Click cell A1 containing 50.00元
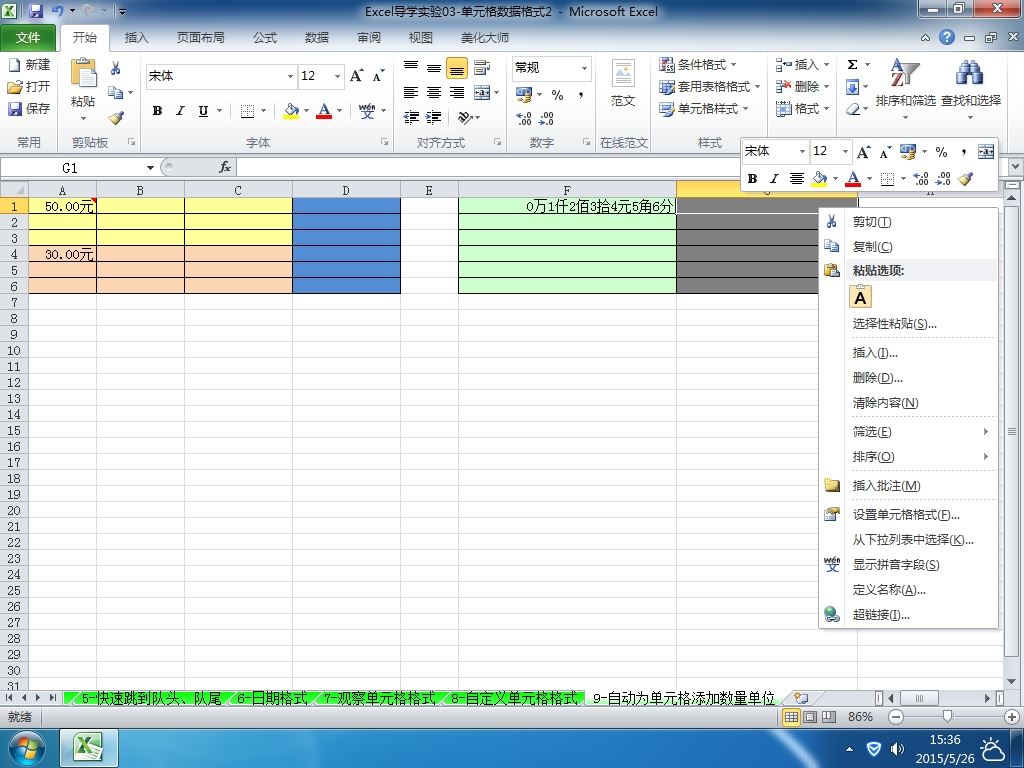This screenshot has width=1024, height=768. pyautogui.click(x=63, y=206)
